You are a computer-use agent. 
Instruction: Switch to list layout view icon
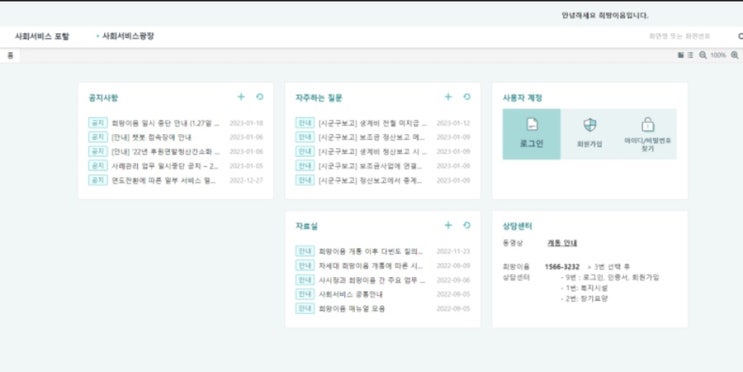[690, 55]
